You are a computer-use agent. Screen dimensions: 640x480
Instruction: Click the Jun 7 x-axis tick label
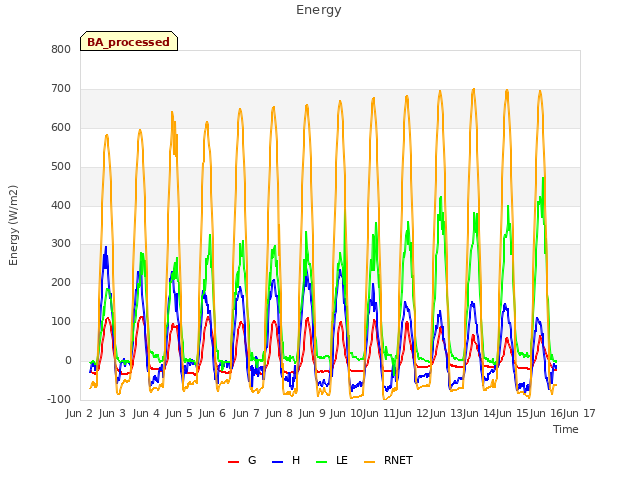coord(246,413)
